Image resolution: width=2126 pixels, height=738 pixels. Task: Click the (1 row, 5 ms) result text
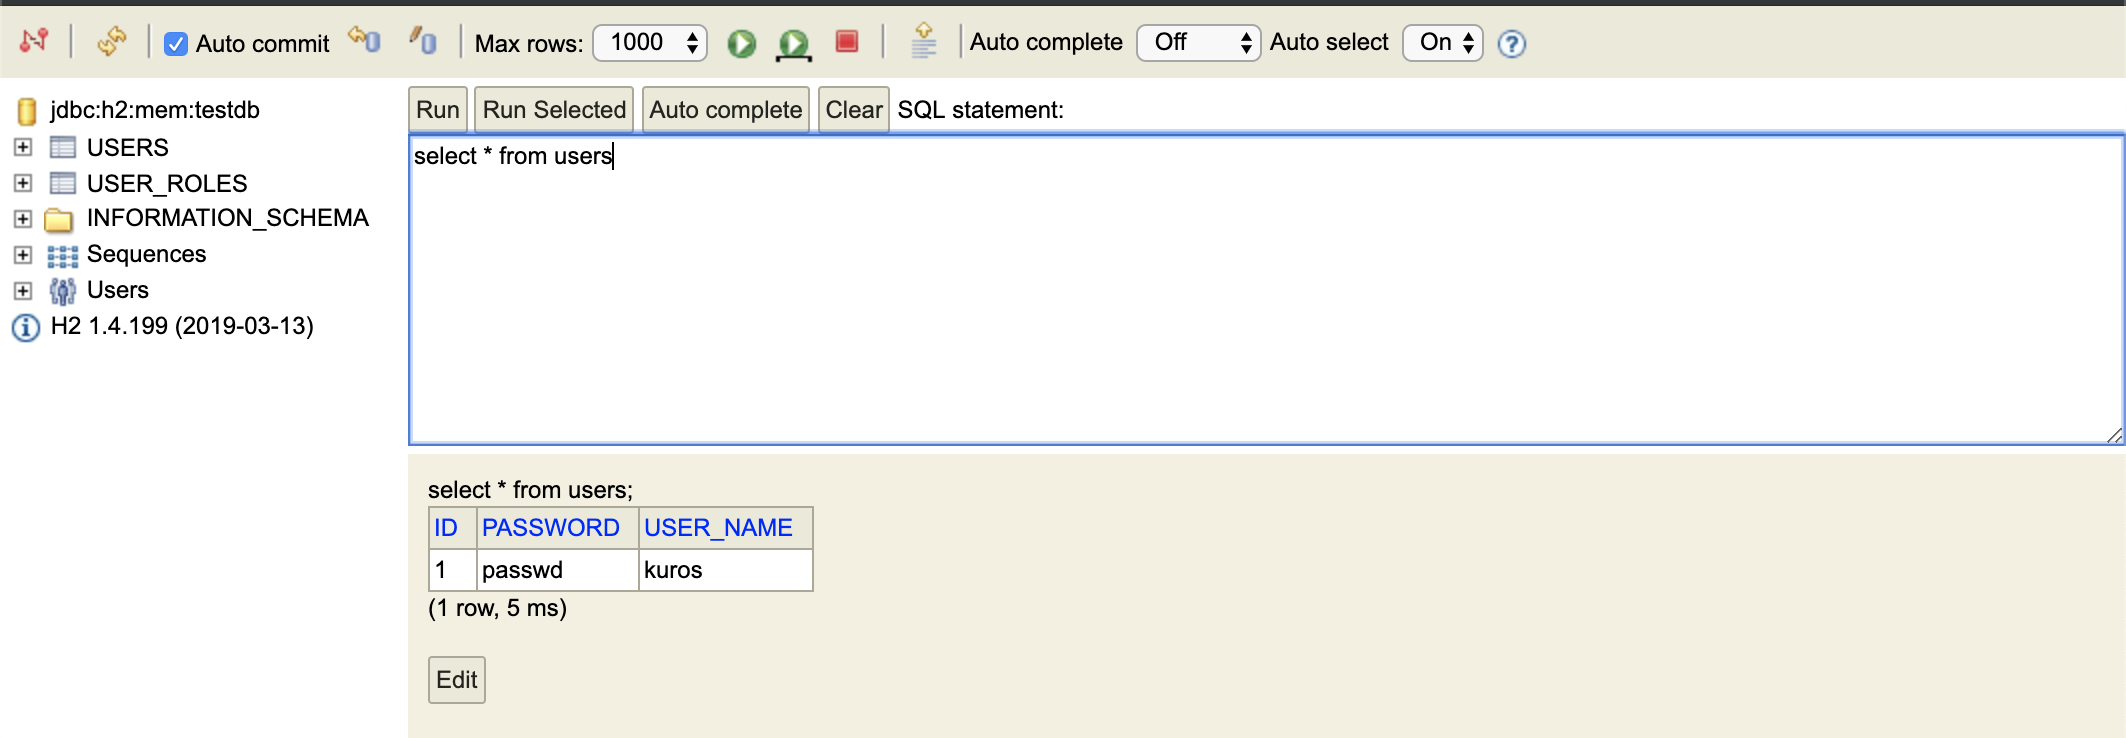click(497, 608)
